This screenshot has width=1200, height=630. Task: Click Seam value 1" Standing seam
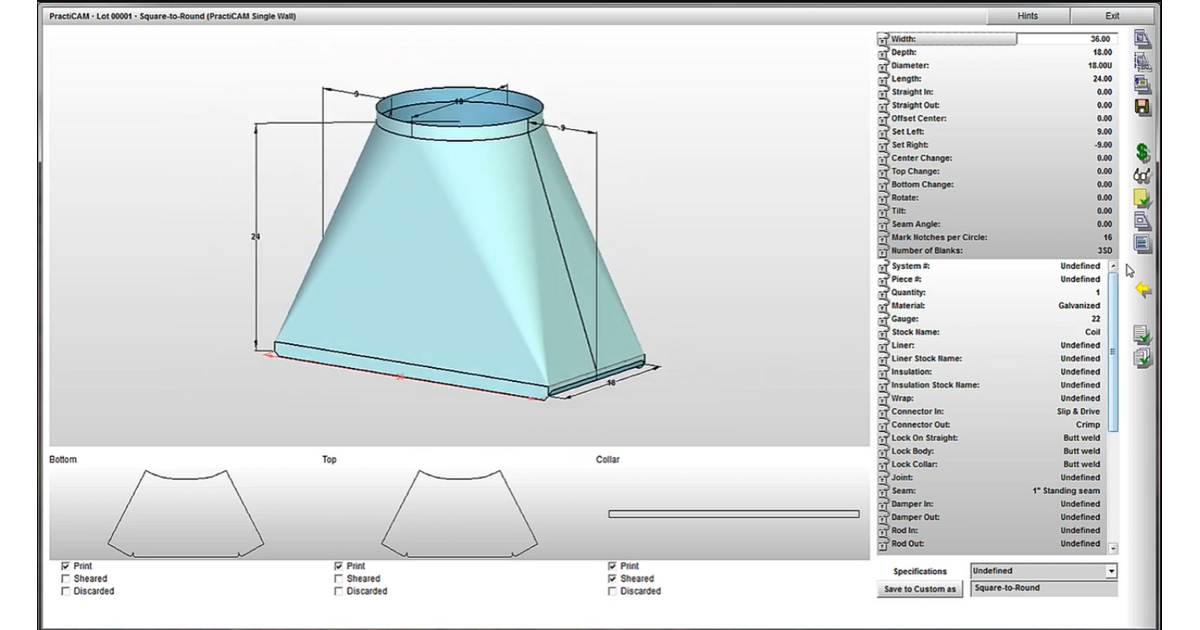[x=1066, y=490]
